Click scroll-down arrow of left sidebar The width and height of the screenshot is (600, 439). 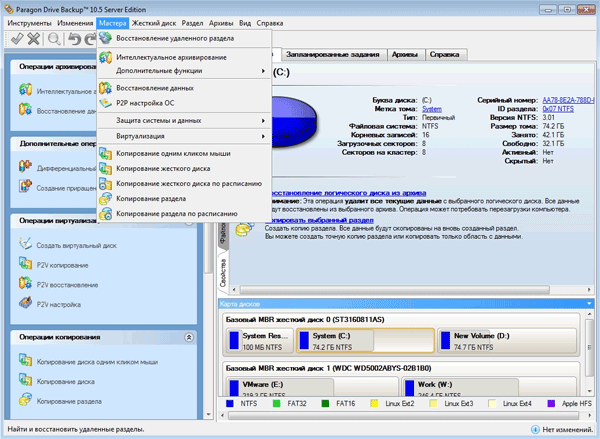(x=208, y=414)
